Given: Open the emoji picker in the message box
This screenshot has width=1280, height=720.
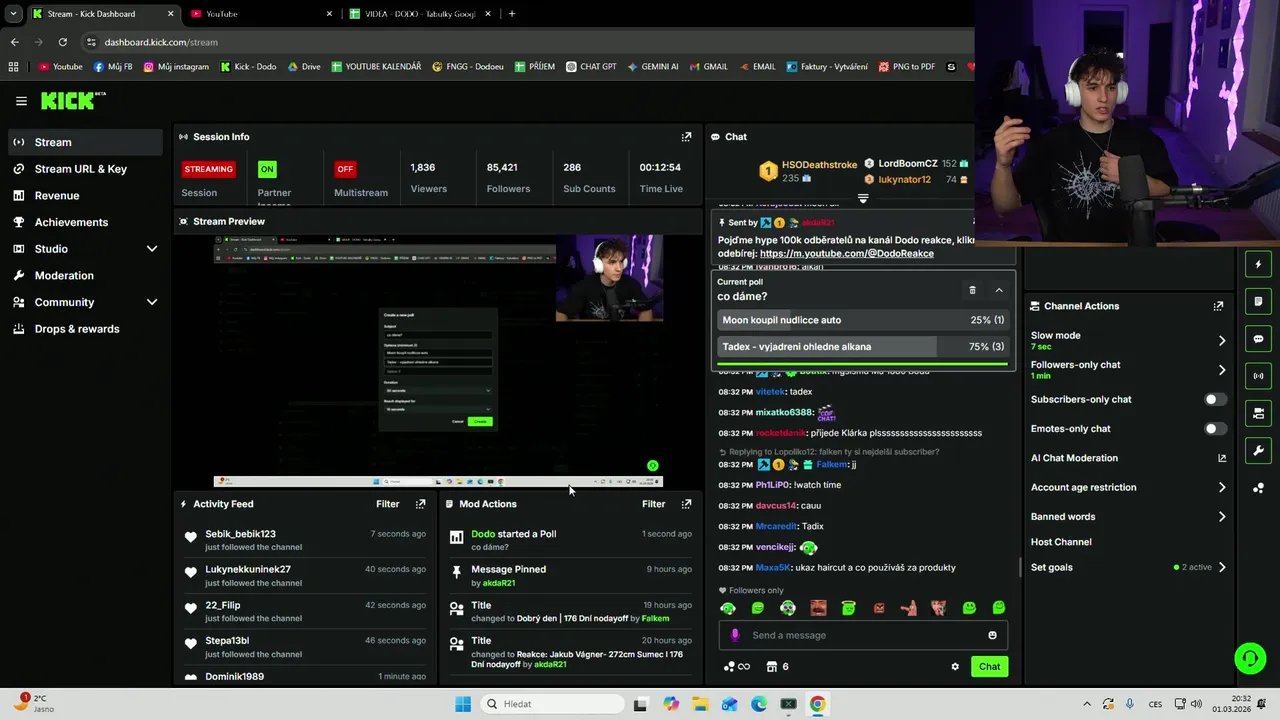Looking at the screenshot, I should coord(992,635).
